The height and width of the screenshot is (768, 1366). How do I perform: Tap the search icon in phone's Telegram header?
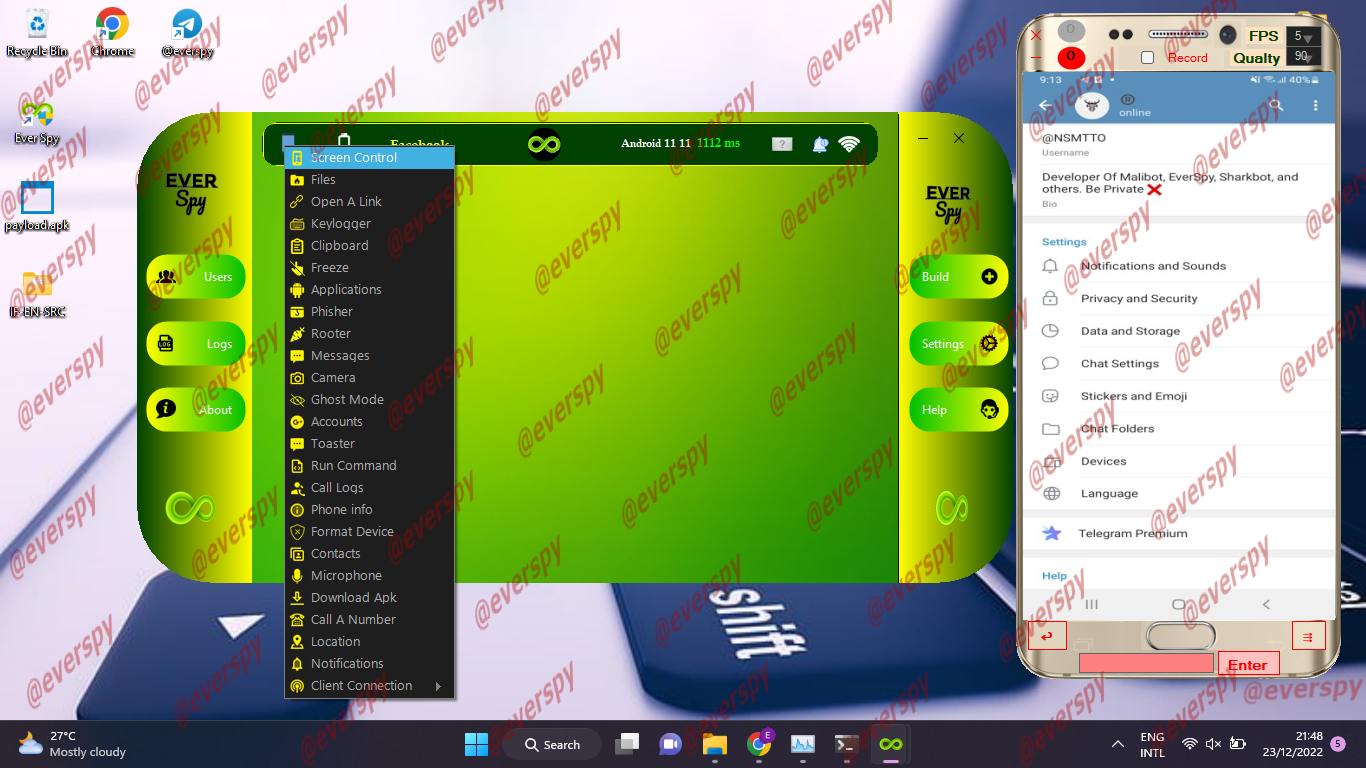tap(1275, 105)
